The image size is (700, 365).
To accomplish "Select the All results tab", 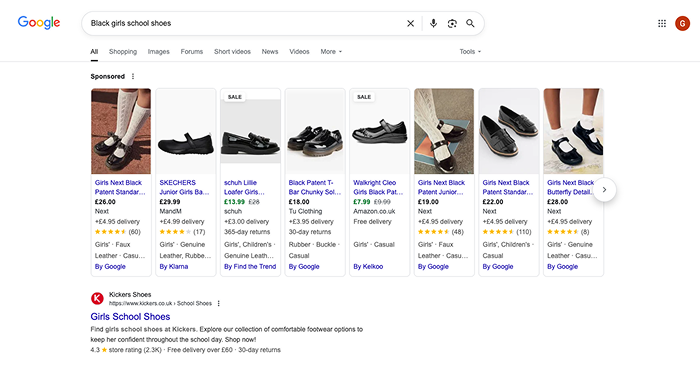I will (x=94, y=52).
